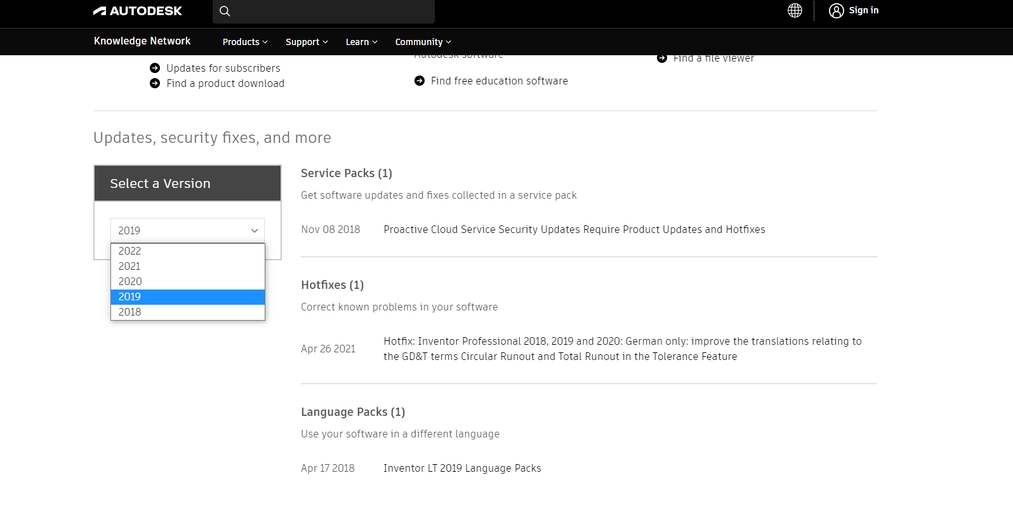
Task: Open Proactive Cloud Service Security Updates link
Action: [574, 229]
